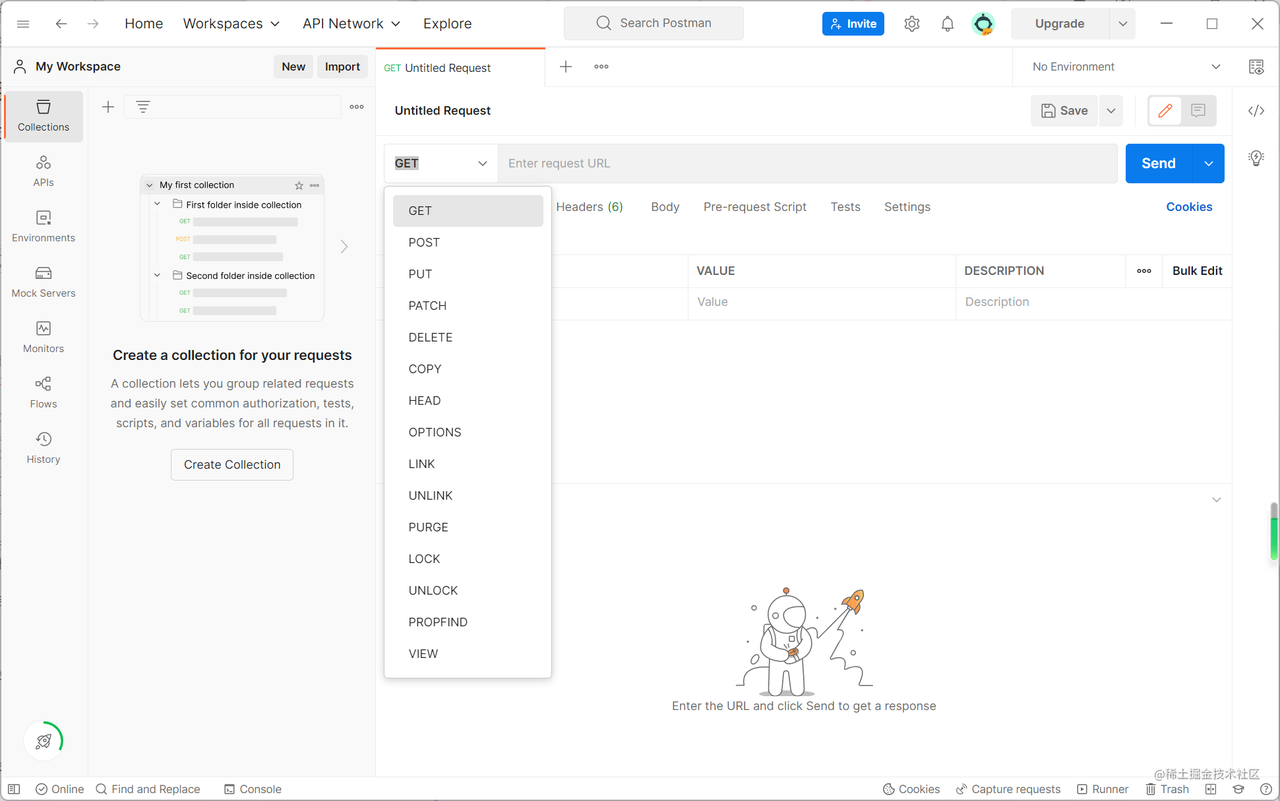The width and height of the screenshot is (1280, 801).
Task: Open the Send options arrow
Action: 1208,164
